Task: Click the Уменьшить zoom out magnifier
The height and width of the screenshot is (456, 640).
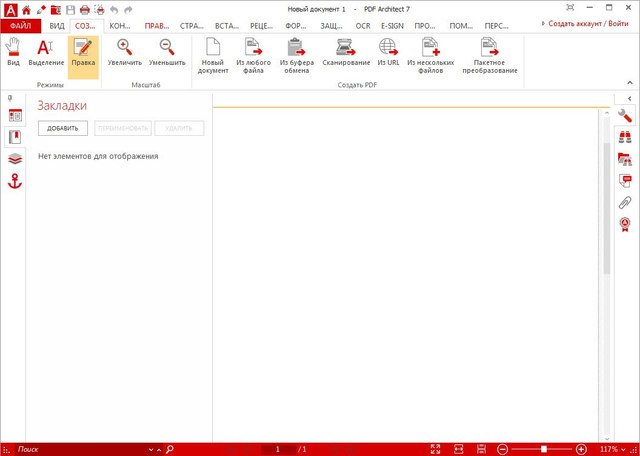Action: [x=167, y=51]
